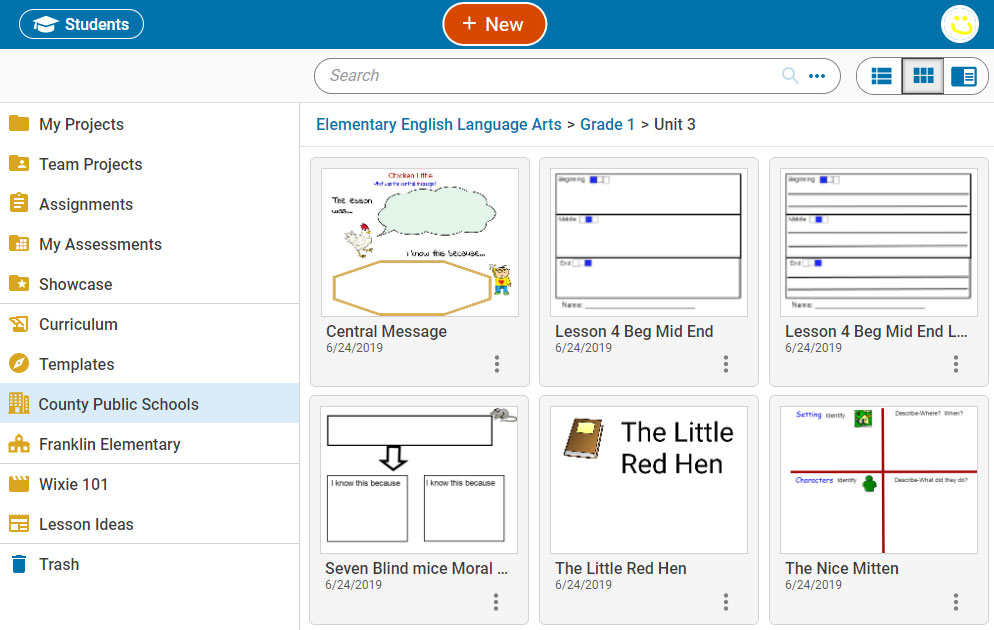Open search options three-dot menu
994x630 pixels.
point(817,76)
